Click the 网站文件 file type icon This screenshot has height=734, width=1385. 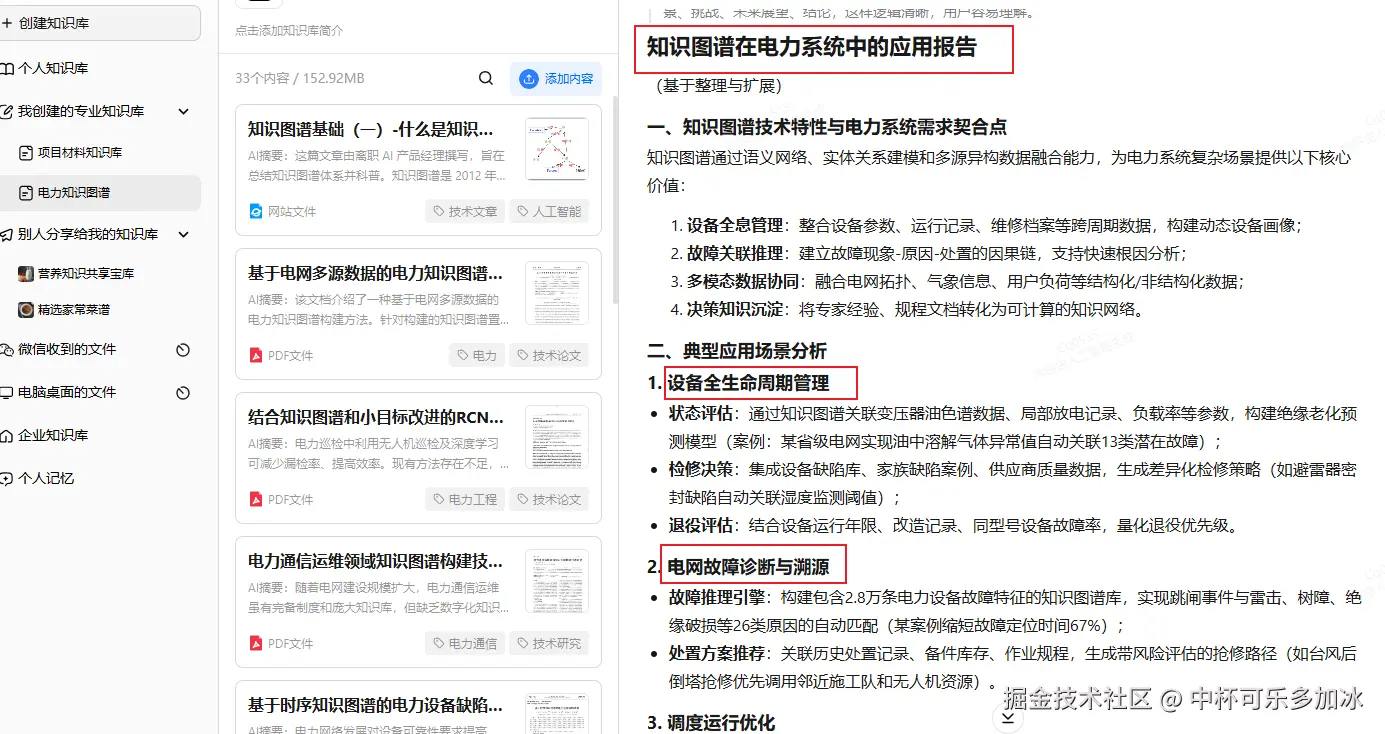[x=256, y=211]
